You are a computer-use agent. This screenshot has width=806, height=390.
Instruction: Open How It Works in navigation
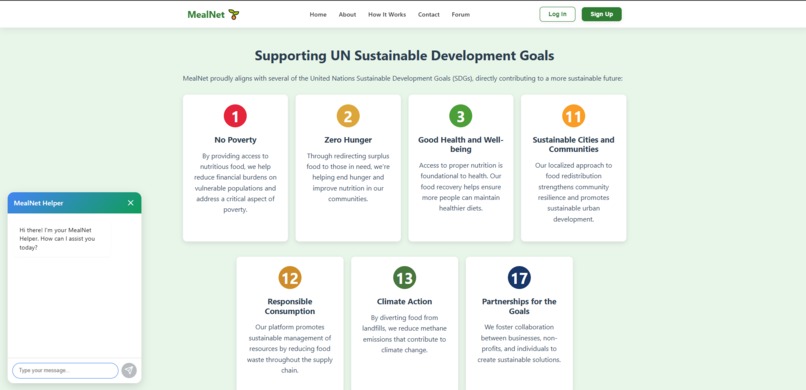click(387, 14)
